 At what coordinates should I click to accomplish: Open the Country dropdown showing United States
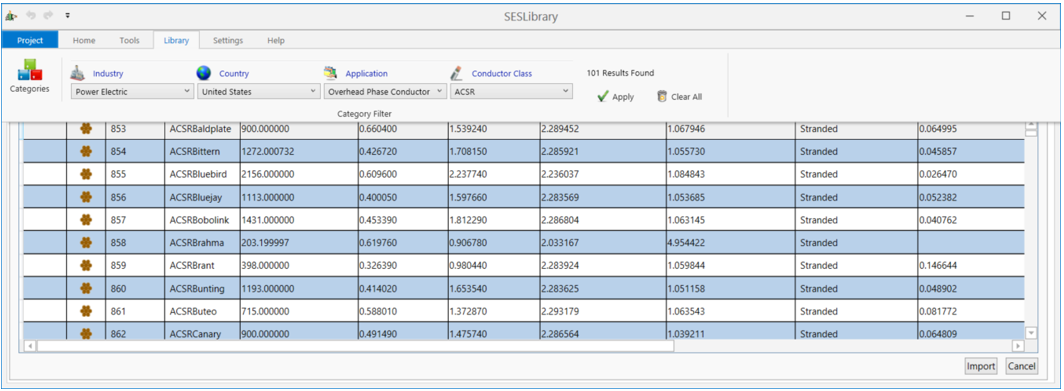click(258, 91)
